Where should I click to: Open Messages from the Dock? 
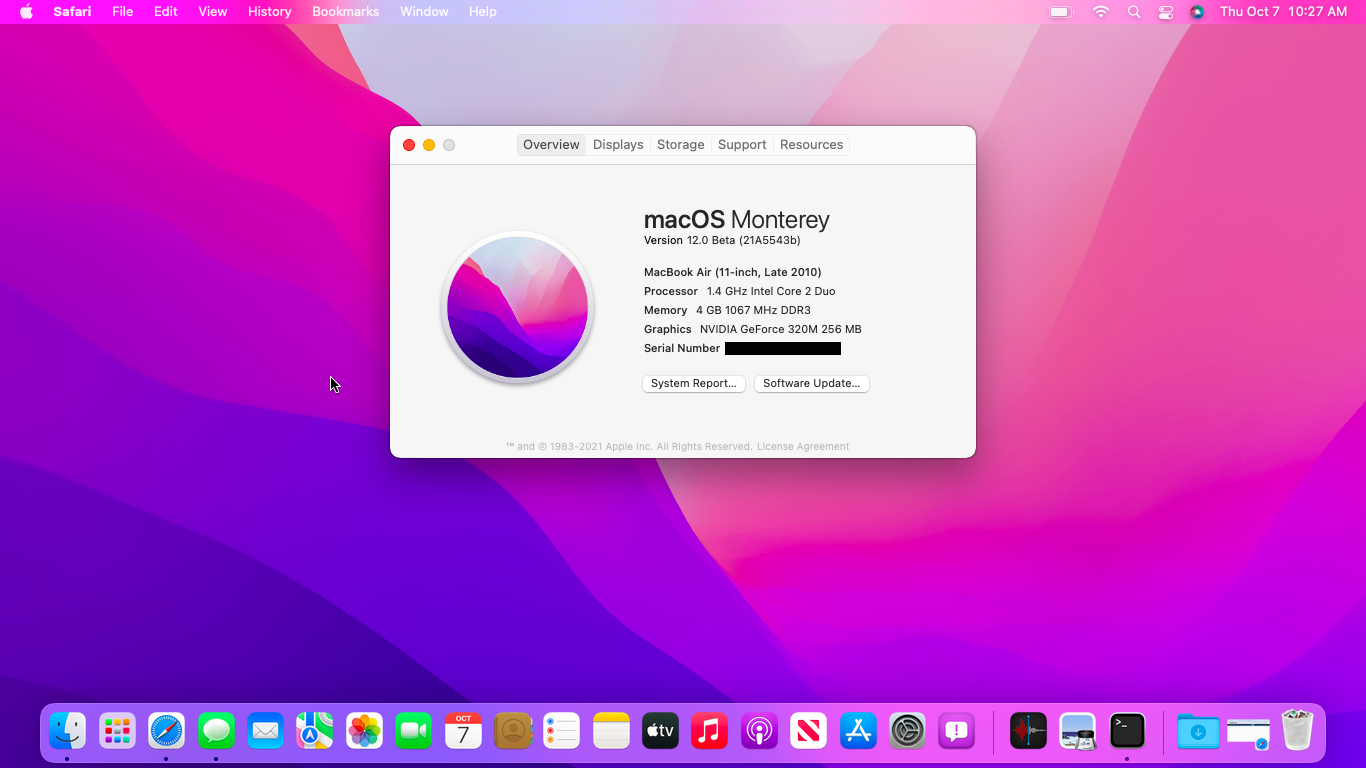tap(216, 731)
